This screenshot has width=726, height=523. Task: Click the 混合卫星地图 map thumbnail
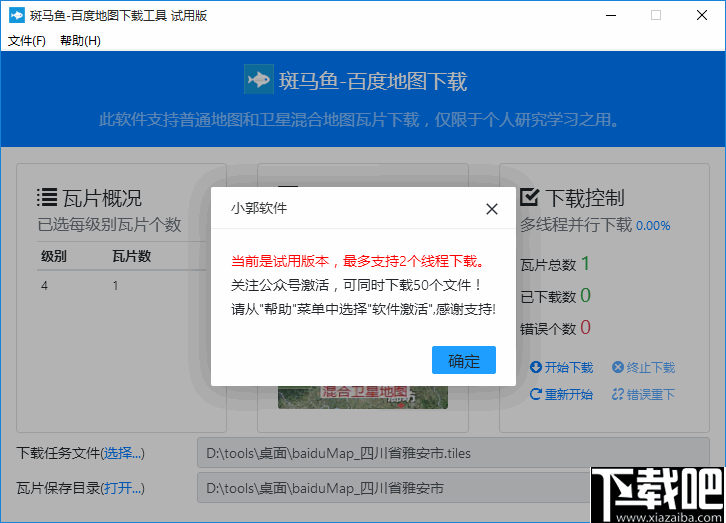[x=363, y=397]
